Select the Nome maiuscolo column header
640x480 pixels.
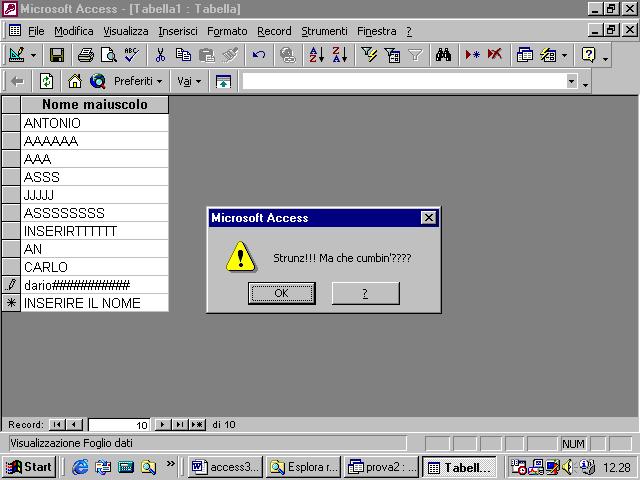95,104
